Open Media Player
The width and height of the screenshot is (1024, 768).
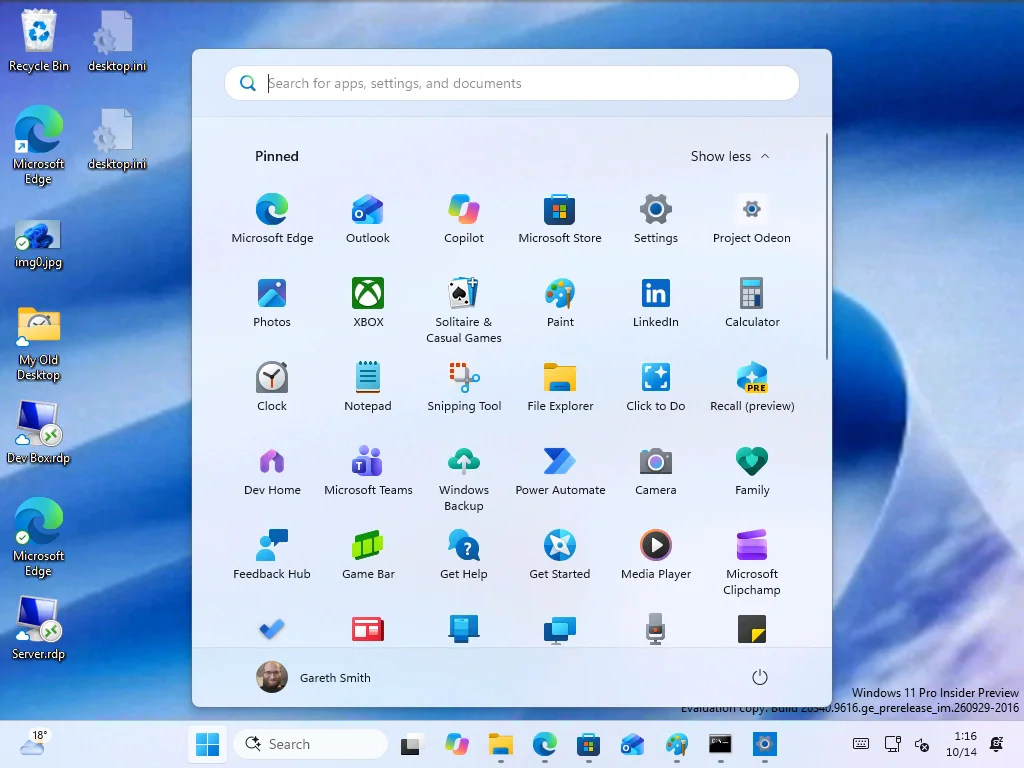(x=656, y=555)
